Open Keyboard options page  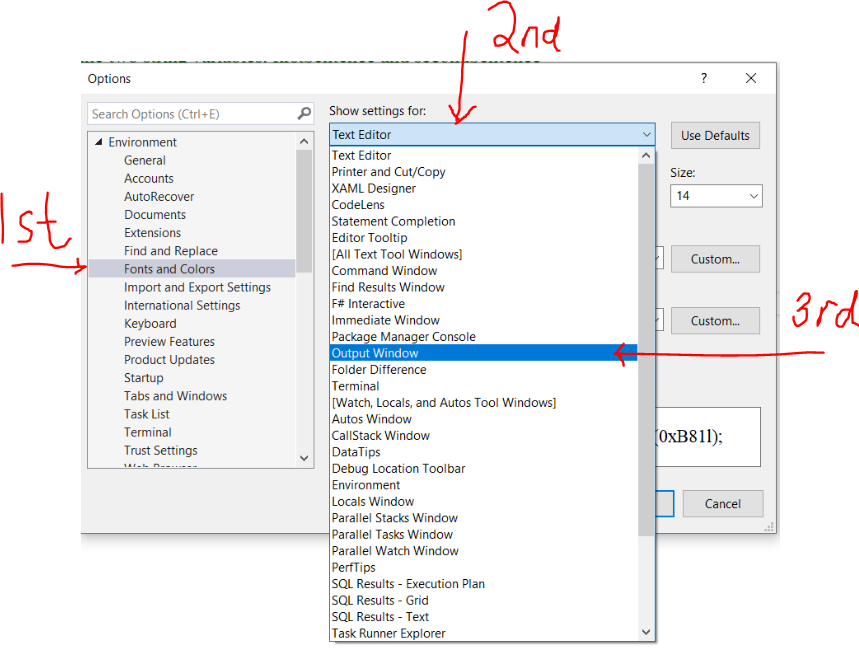150,323
